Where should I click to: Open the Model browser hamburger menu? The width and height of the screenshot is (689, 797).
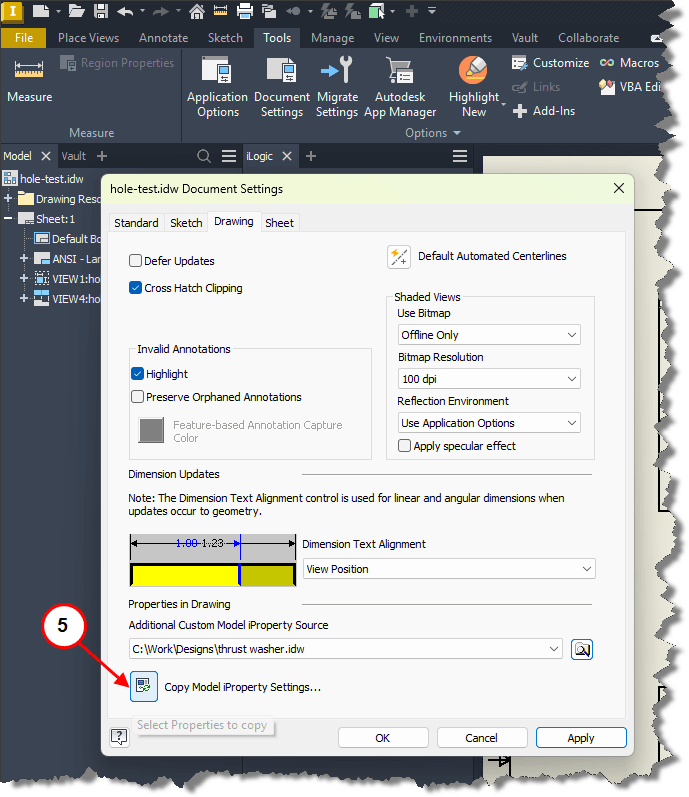(229, 156)
